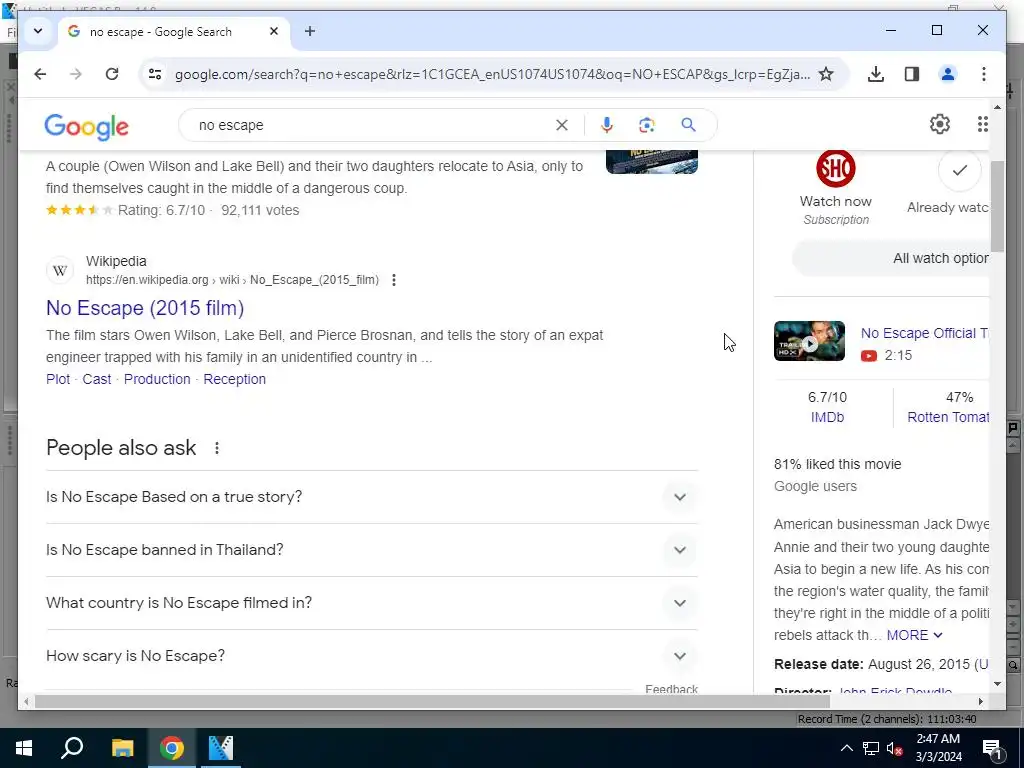Submit search with magnifying glass icon
This screenshot has height=768, width=1024.
point(688,125)
